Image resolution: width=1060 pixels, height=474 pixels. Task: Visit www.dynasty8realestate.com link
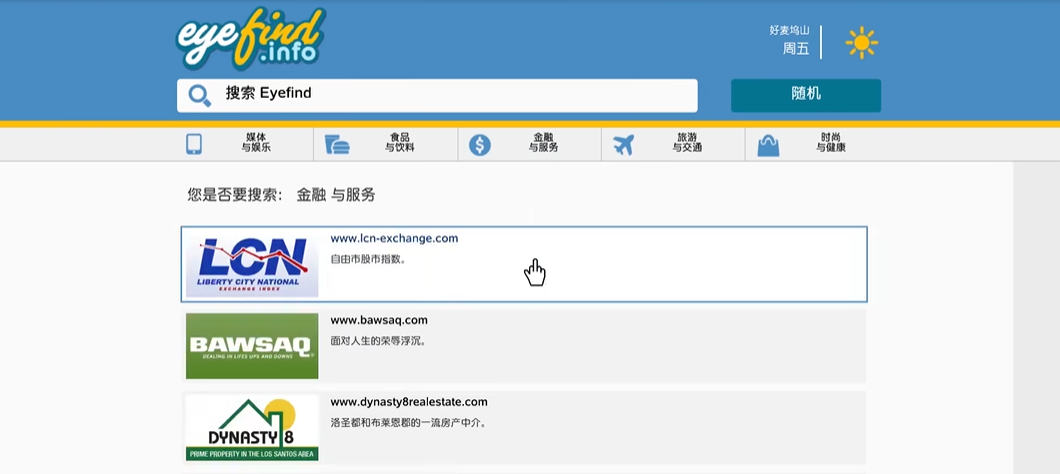click(409, 402)
